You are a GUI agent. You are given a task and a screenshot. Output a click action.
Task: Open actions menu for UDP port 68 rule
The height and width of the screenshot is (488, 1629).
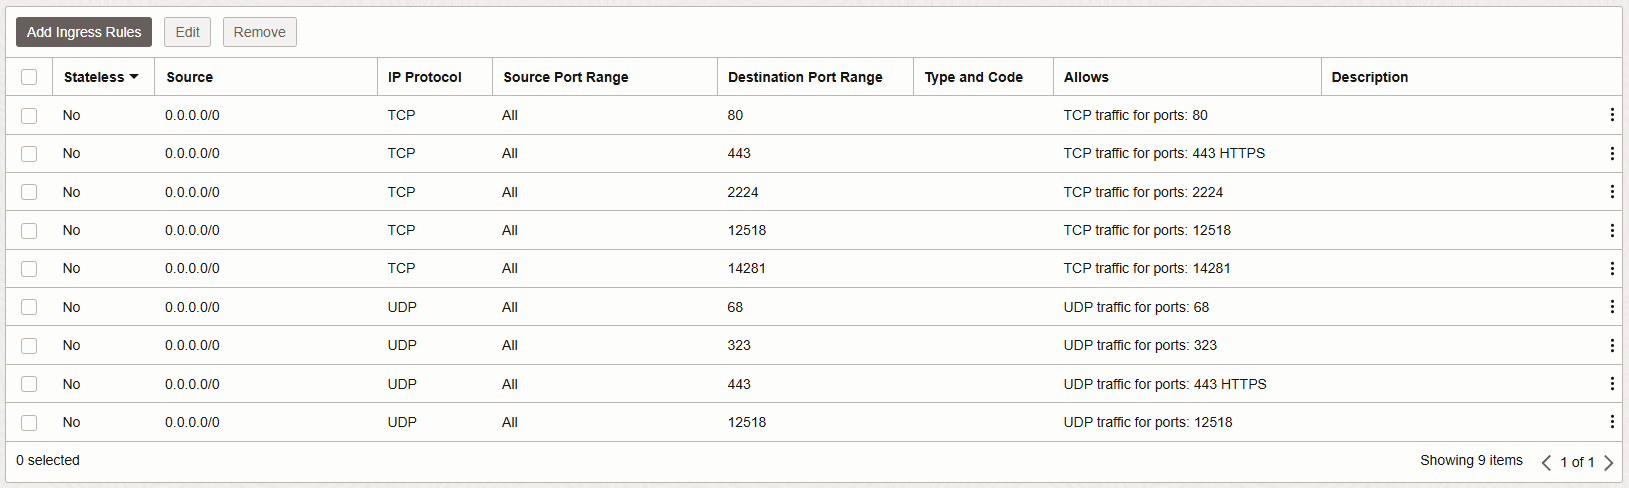pos(1611,307)
